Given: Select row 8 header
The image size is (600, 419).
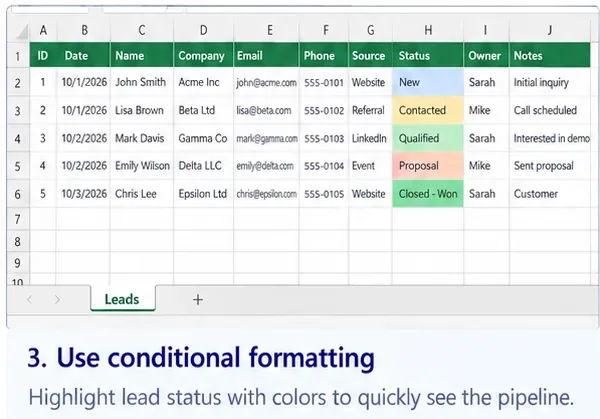Looking at the screenshot, I should pos(18,241).
